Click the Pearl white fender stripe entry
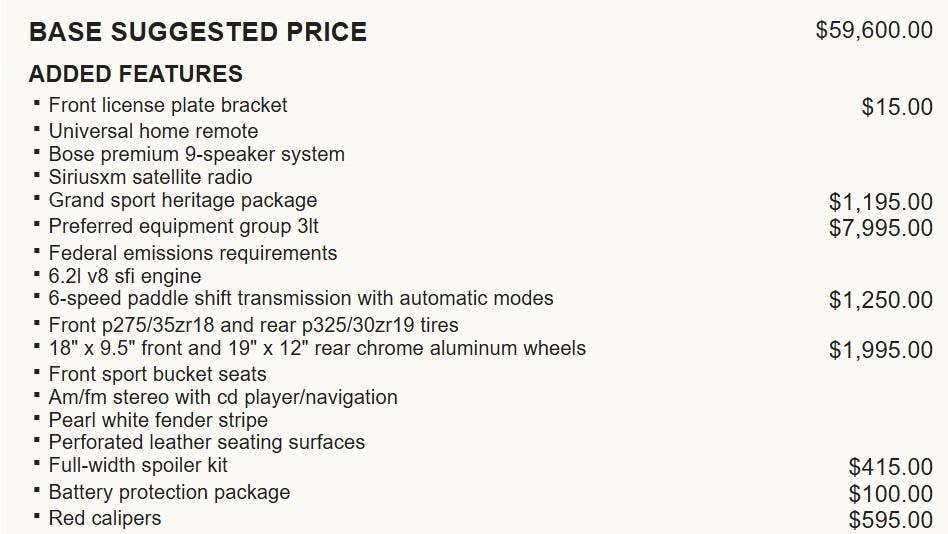 pos(158,420)
